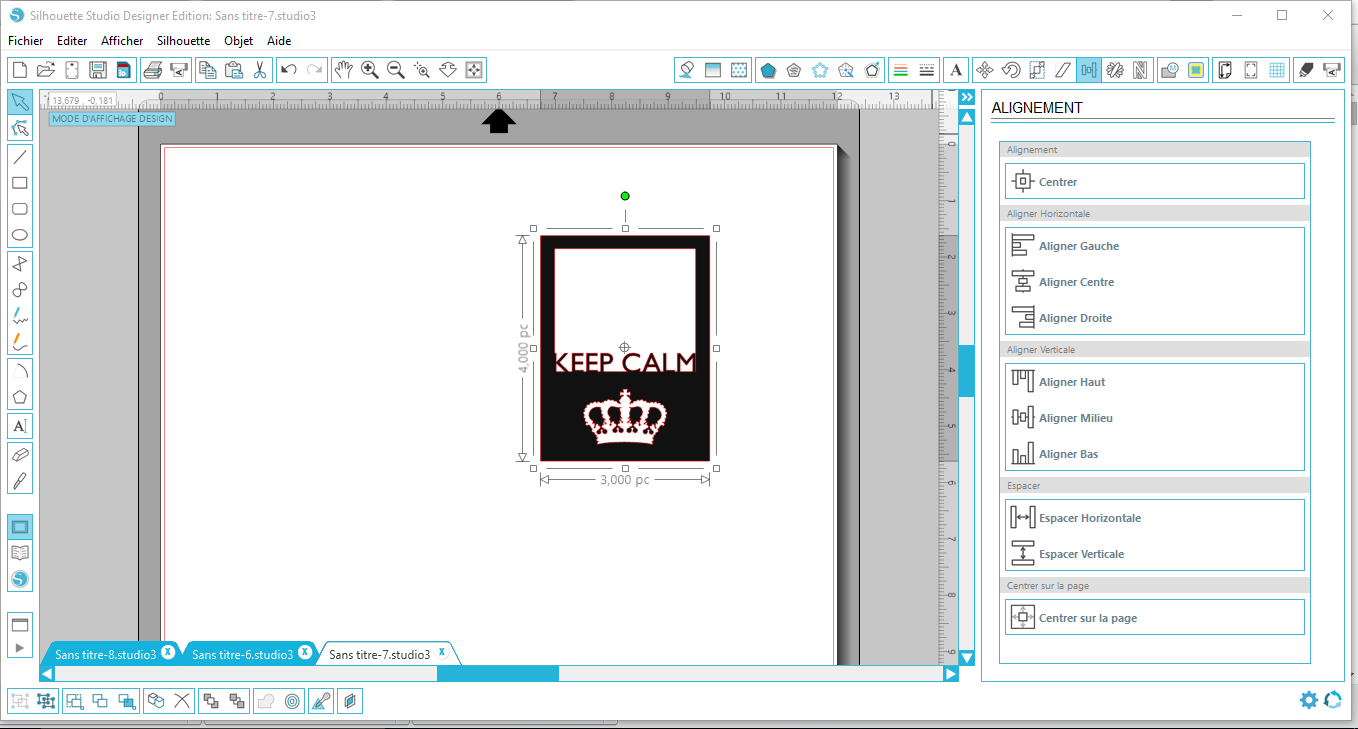Click the Centrer alignment button
The image size is (1358, 729).
click(1155, 182)
